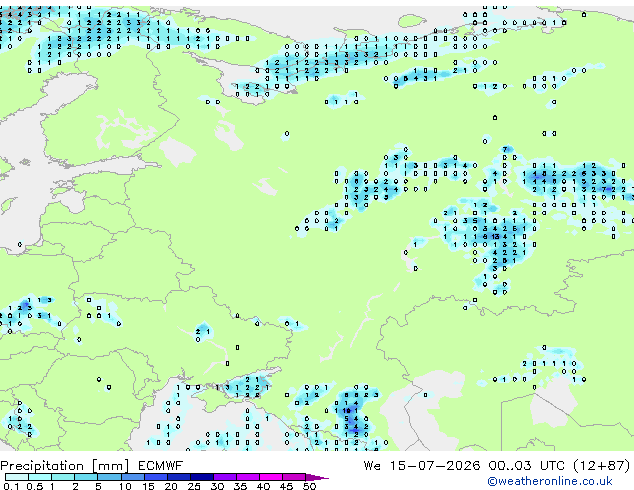Click the '35' legend scale label
634x490 pixels.
coord(240,486)
